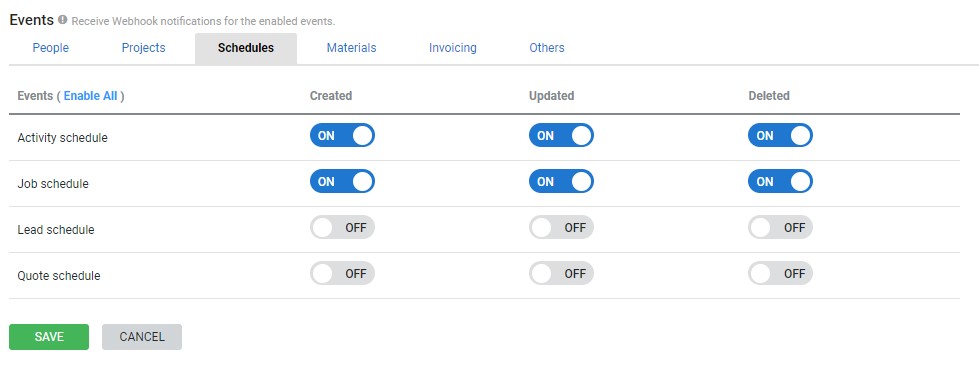Disable Activity schedule Created toggle
Screen dimensions: 979x367
click(342, 135)
